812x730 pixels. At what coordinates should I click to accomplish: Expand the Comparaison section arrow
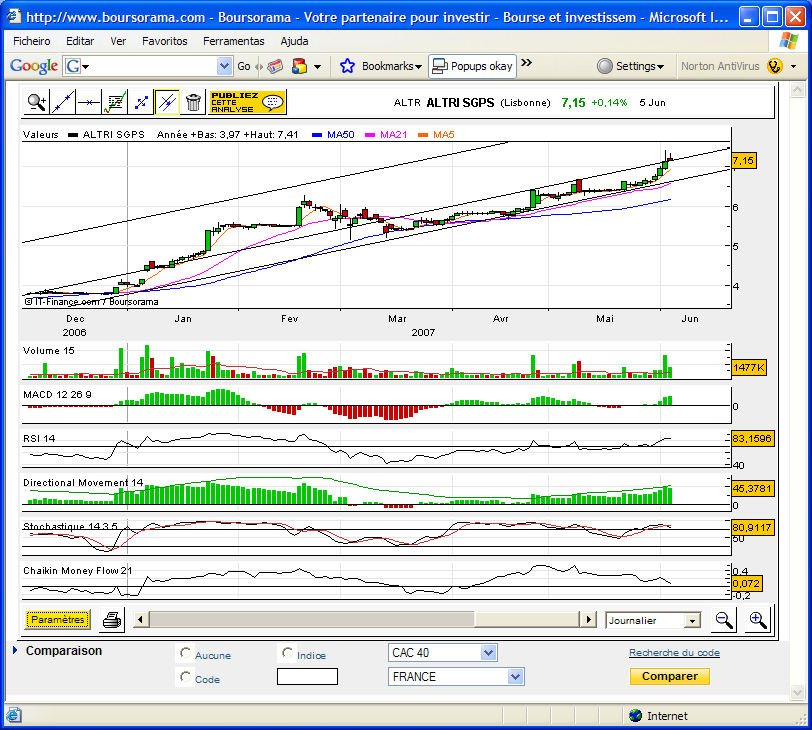[15, 650]
